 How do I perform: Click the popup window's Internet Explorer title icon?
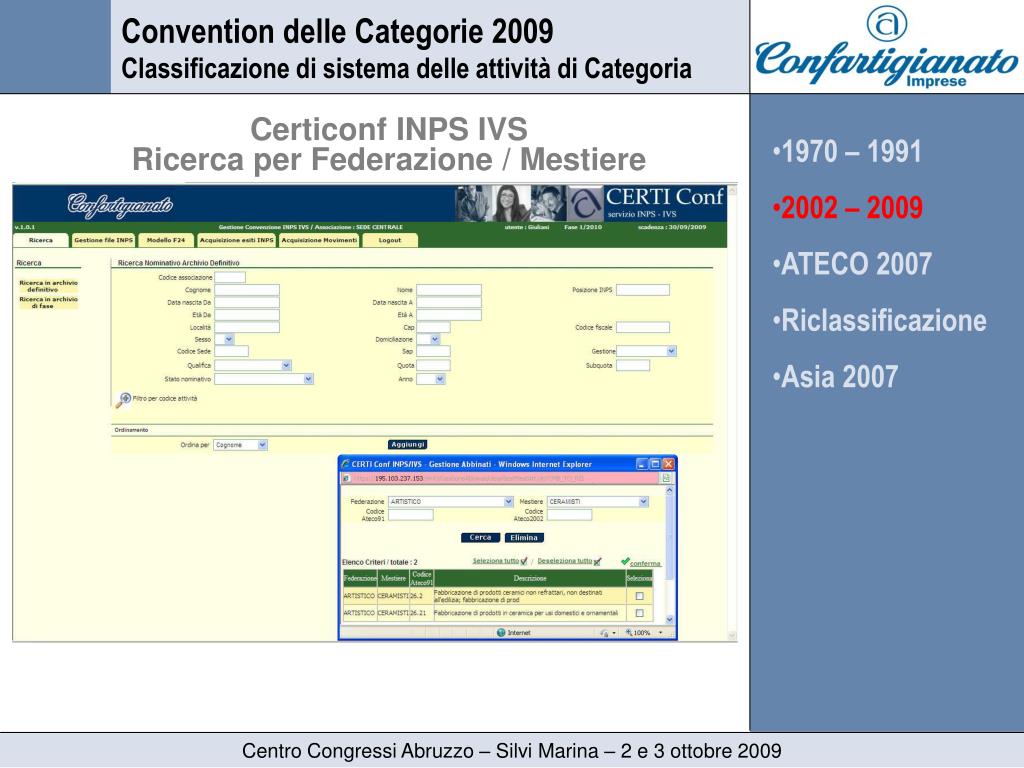click(345, 464)
